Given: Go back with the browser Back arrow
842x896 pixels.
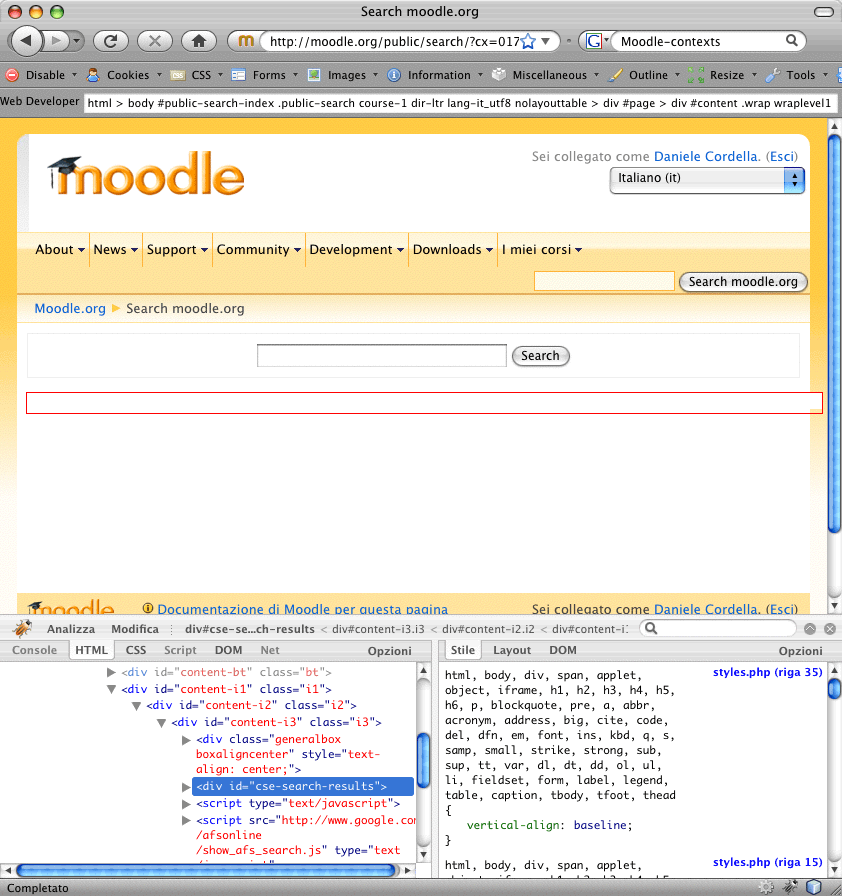Looking at the screenshot, I should click(x=26, y=41).
